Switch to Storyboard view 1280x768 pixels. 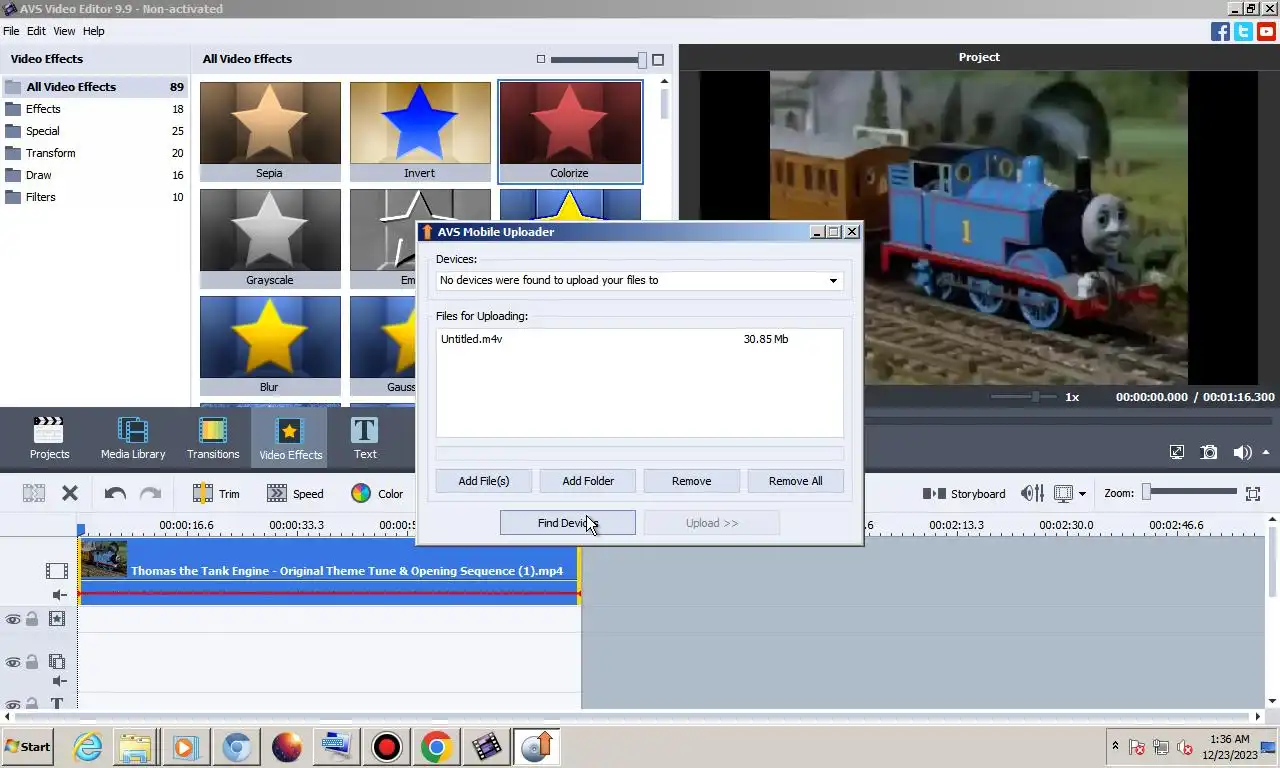point(964,493)
